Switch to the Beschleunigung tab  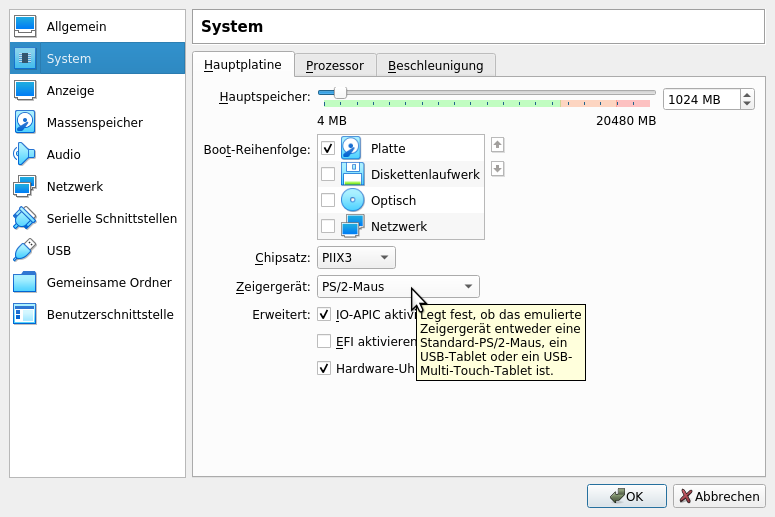[435, 65]
